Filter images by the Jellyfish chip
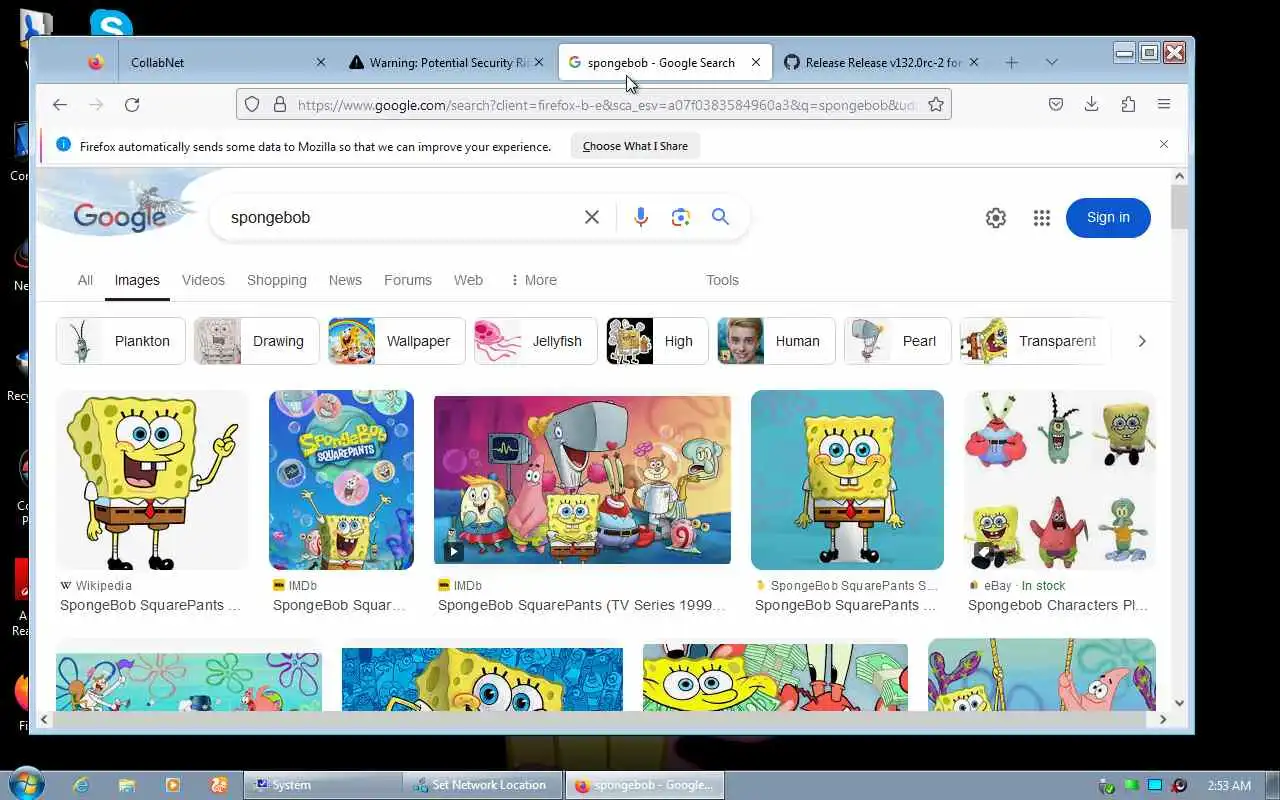The height and width of the screenshot is (800, 1280). [536, 341]
